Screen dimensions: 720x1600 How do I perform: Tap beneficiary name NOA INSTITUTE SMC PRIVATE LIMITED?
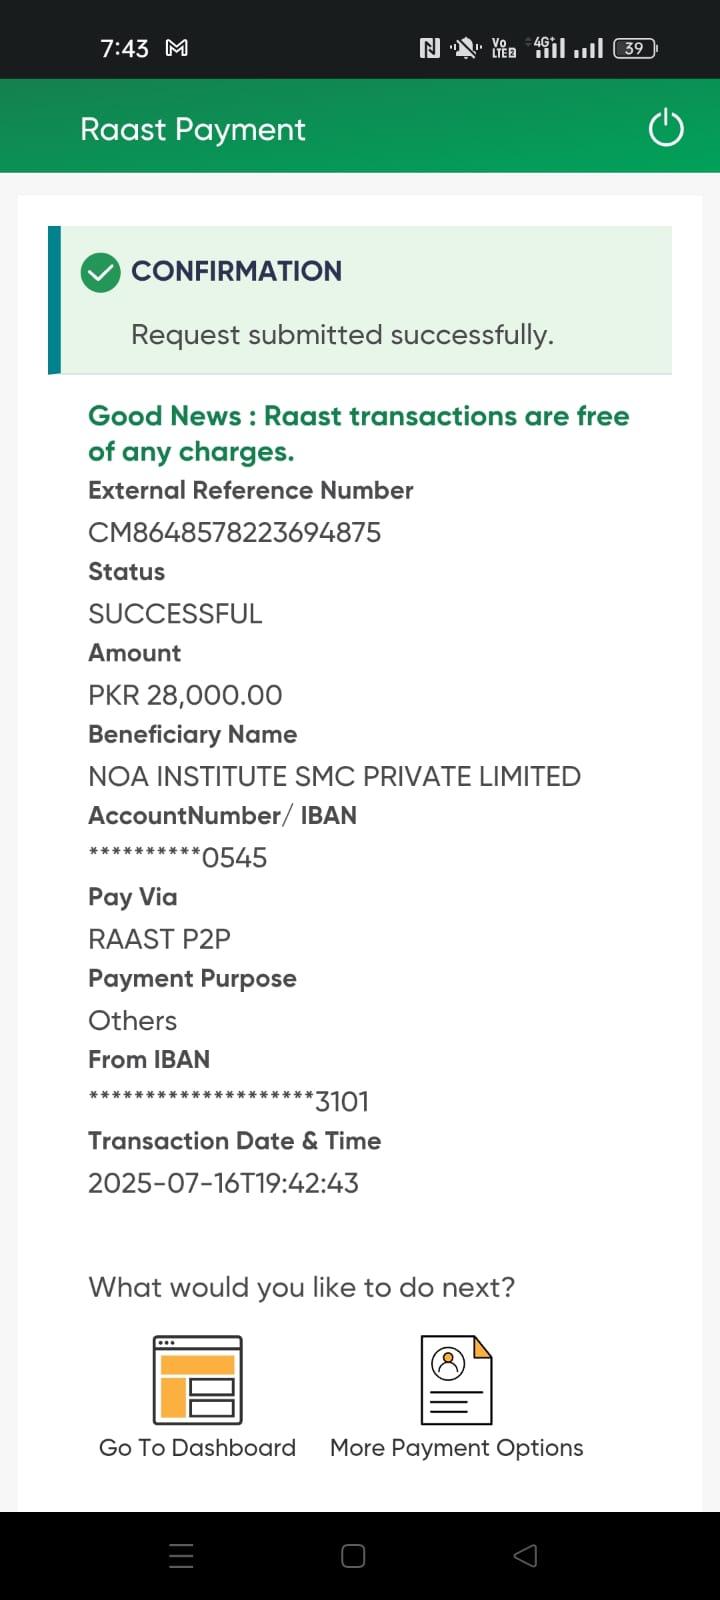coord(334,776)
